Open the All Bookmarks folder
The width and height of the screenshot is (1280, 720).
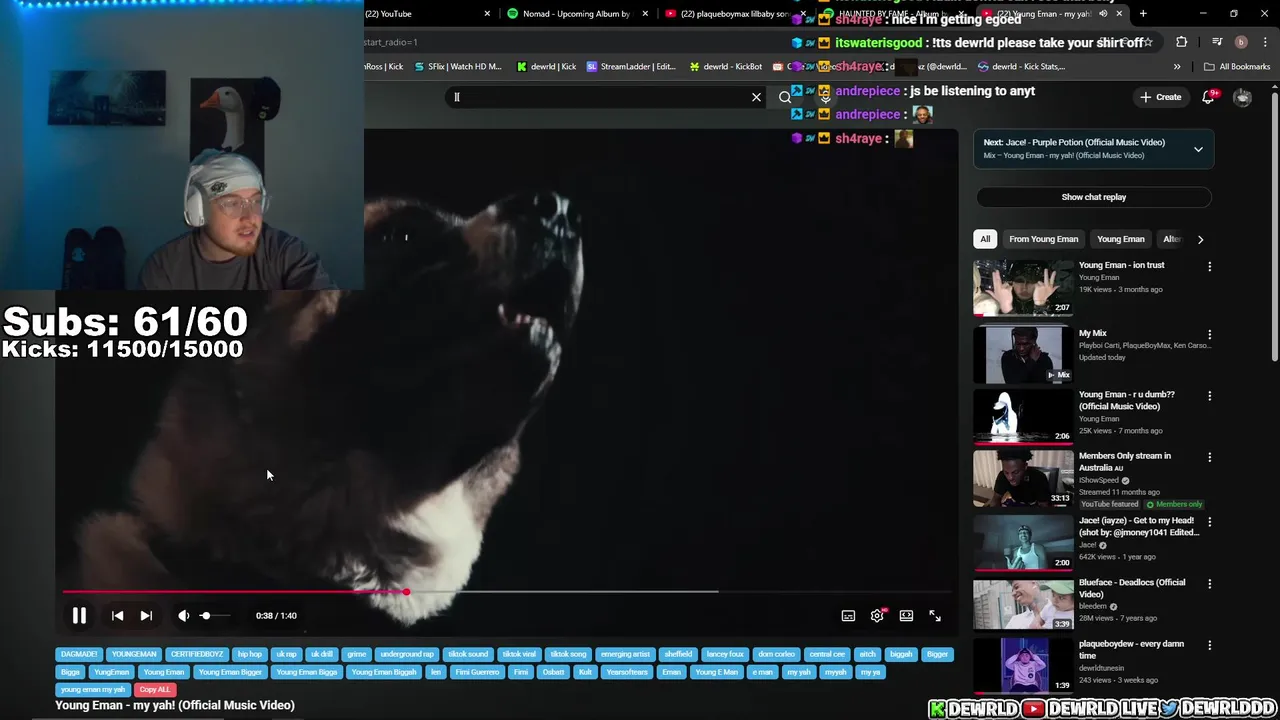(1237, 67)
